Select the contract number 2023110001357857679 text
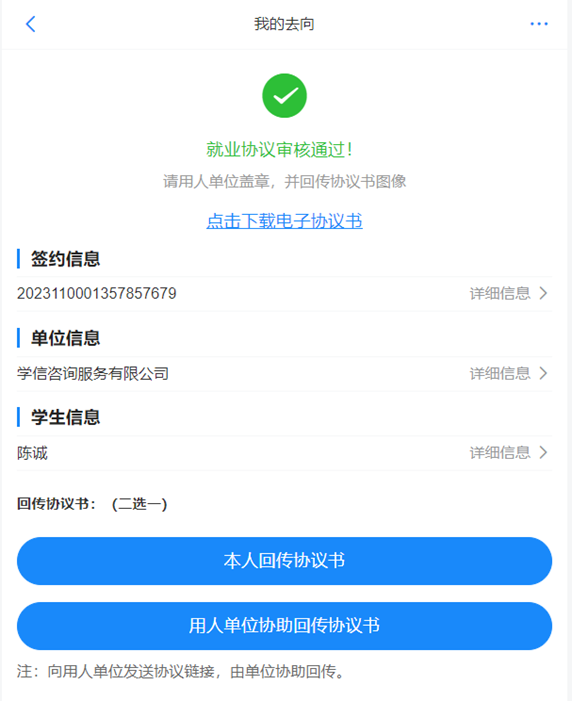572x701 pixels. pos(97,293)
